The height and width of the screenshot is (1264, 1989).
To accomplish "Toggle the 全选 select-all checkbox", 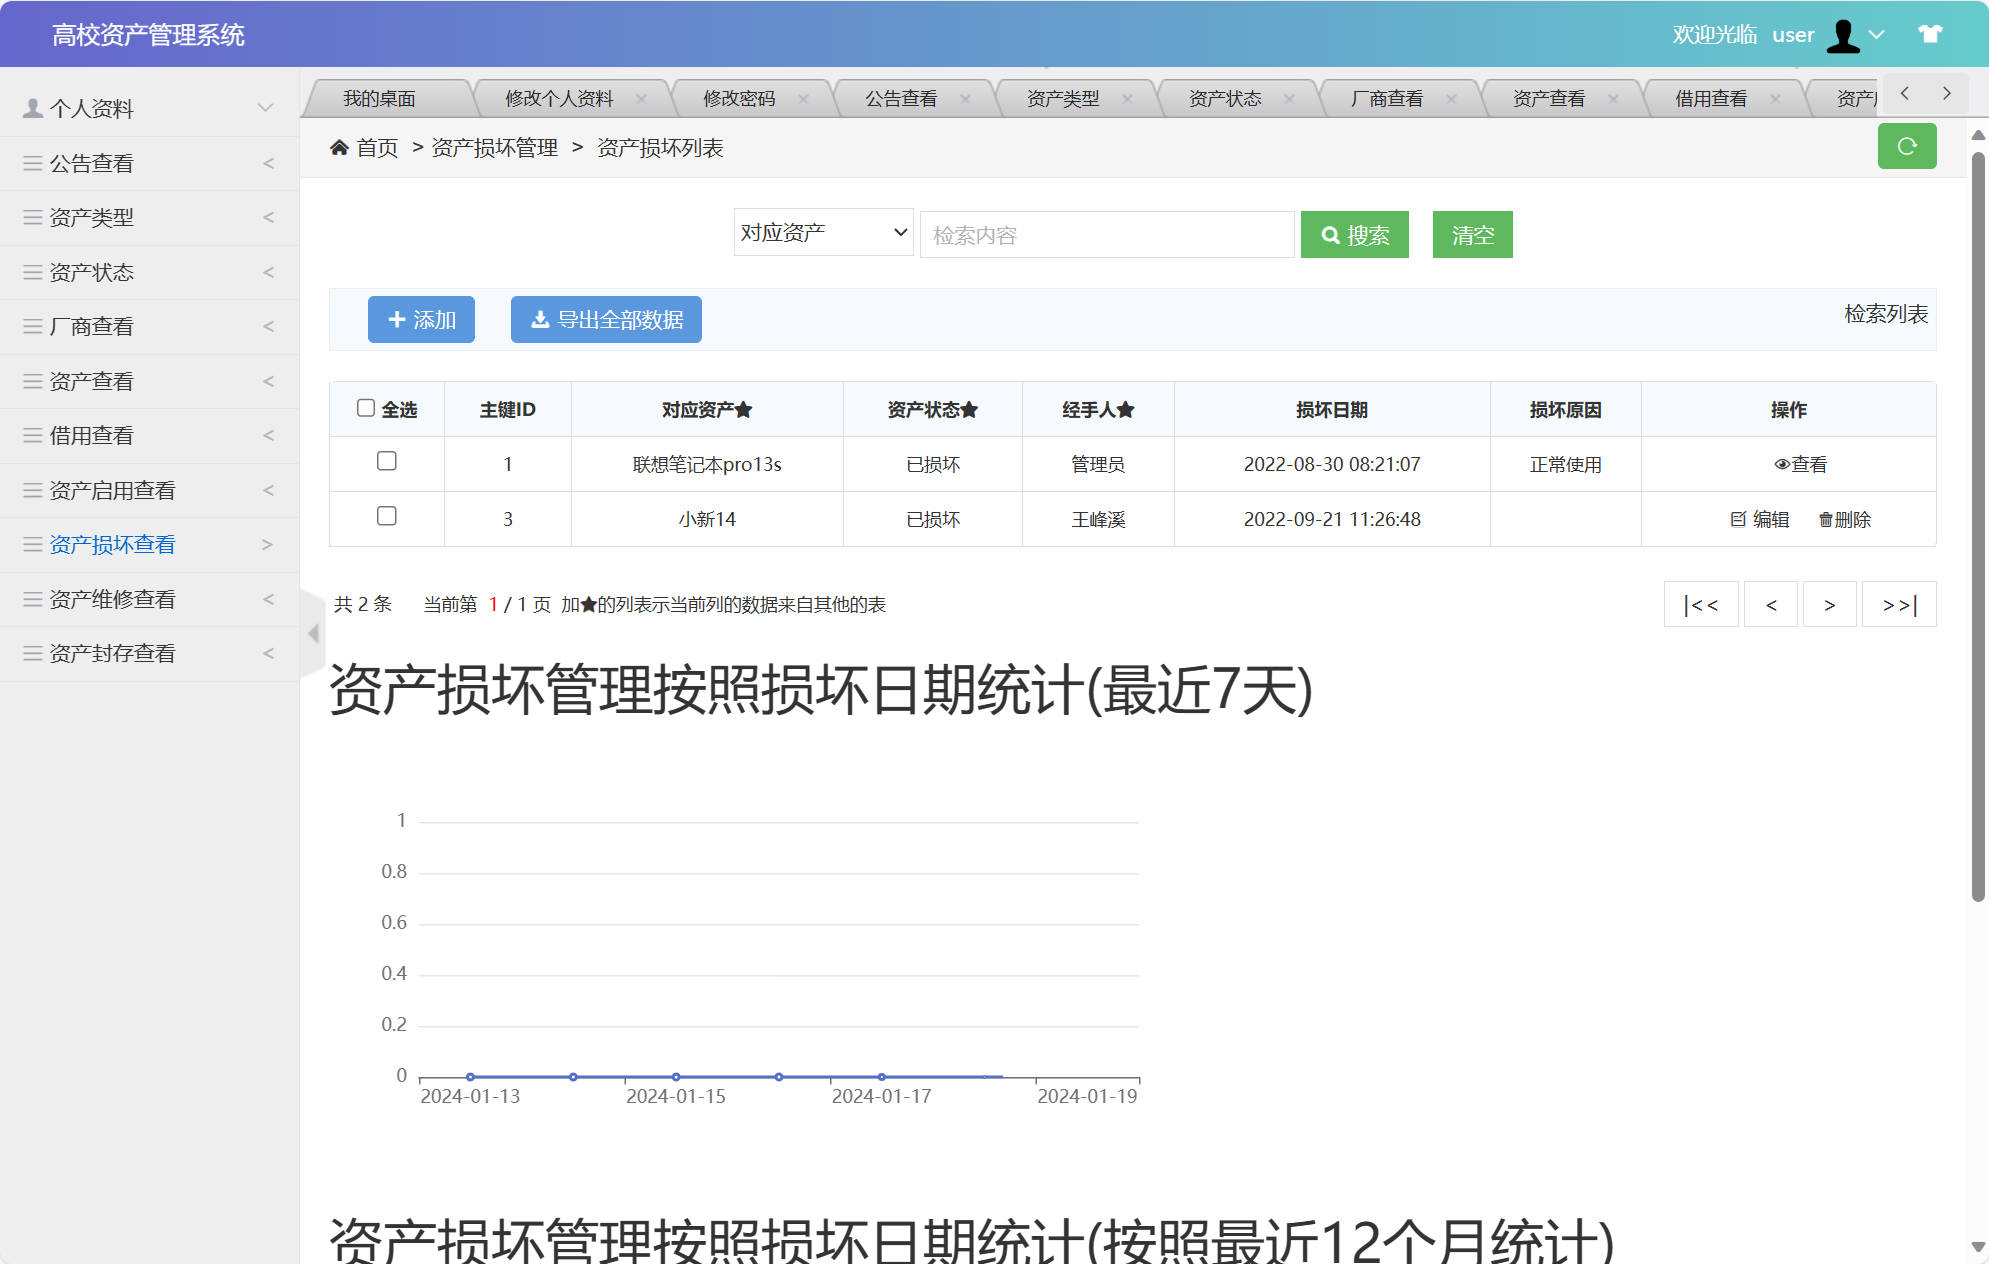I will coord(368,407).
